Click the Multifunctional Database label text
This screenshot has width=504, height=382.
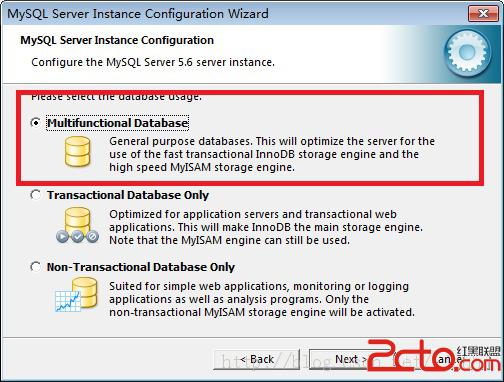point(118,123)
